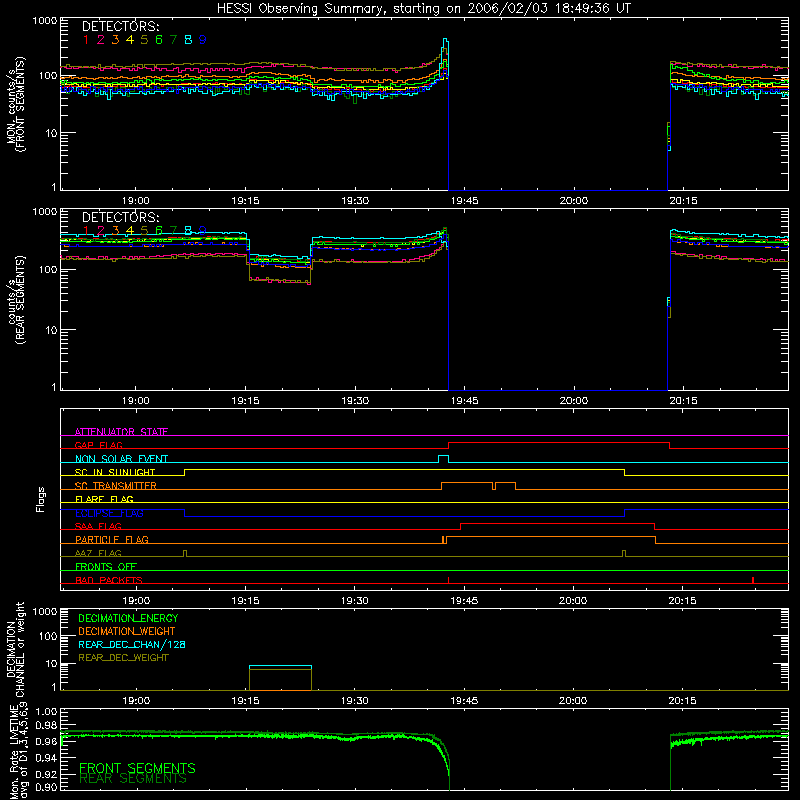Viewport: 800px width, 800px height.
Task: Click the ECLIPSE_FLAG label
Action: coord(109,513)
